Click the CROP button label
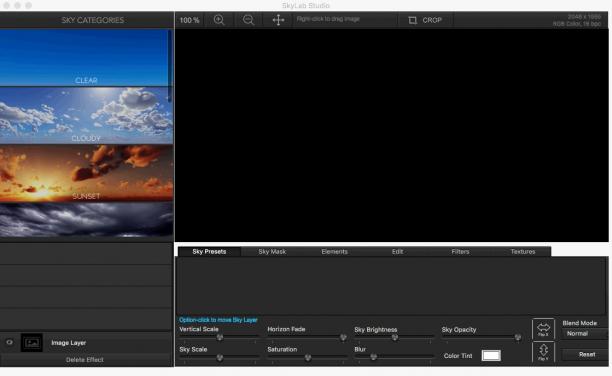 click(432, 20)
